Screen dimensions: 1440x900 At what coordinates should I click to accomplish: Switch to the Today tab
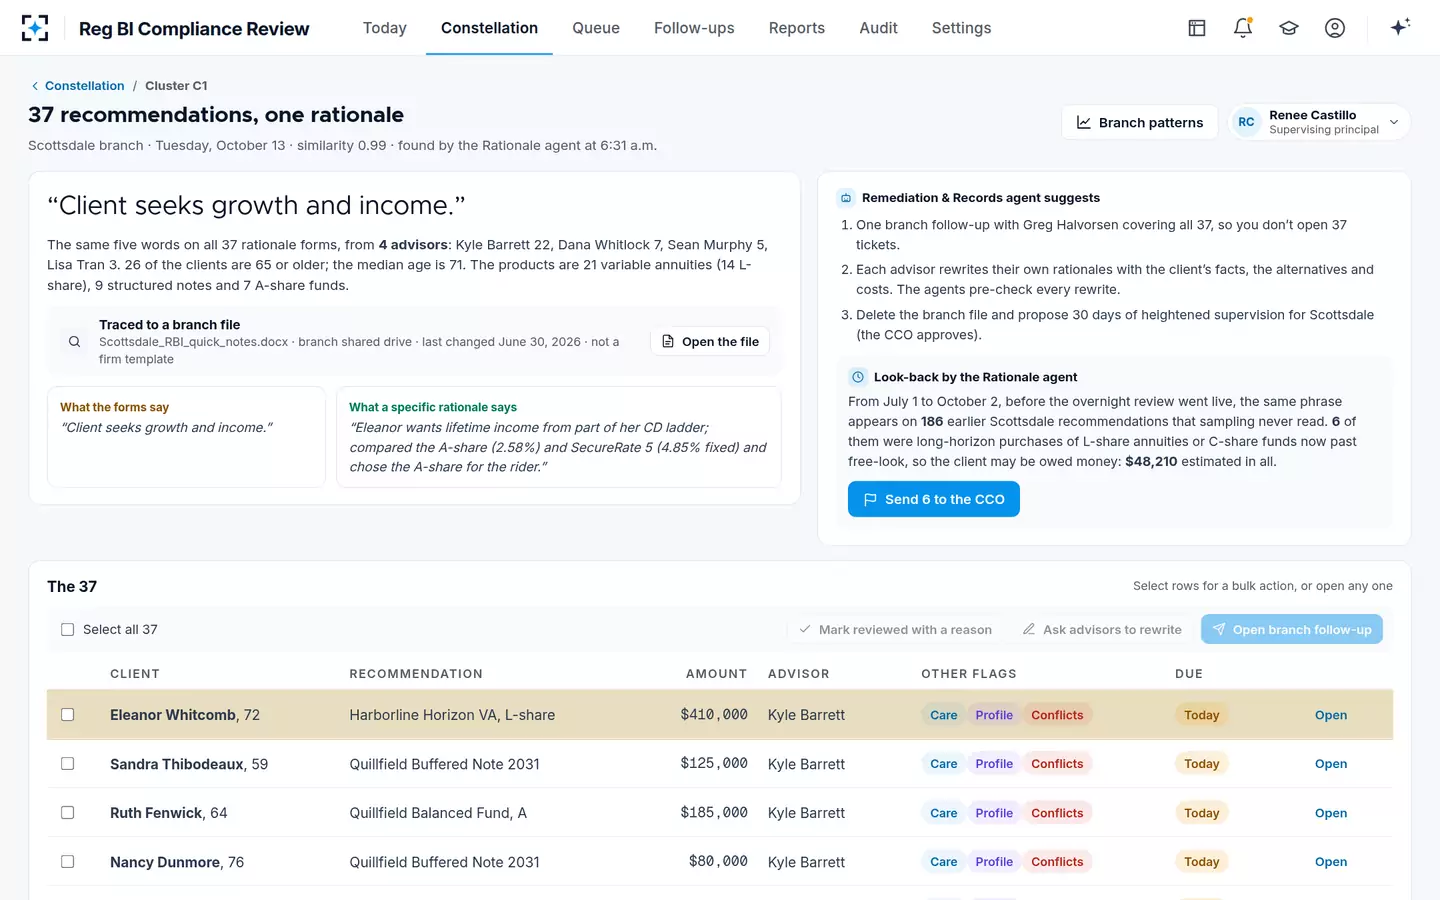coord(385,28)
